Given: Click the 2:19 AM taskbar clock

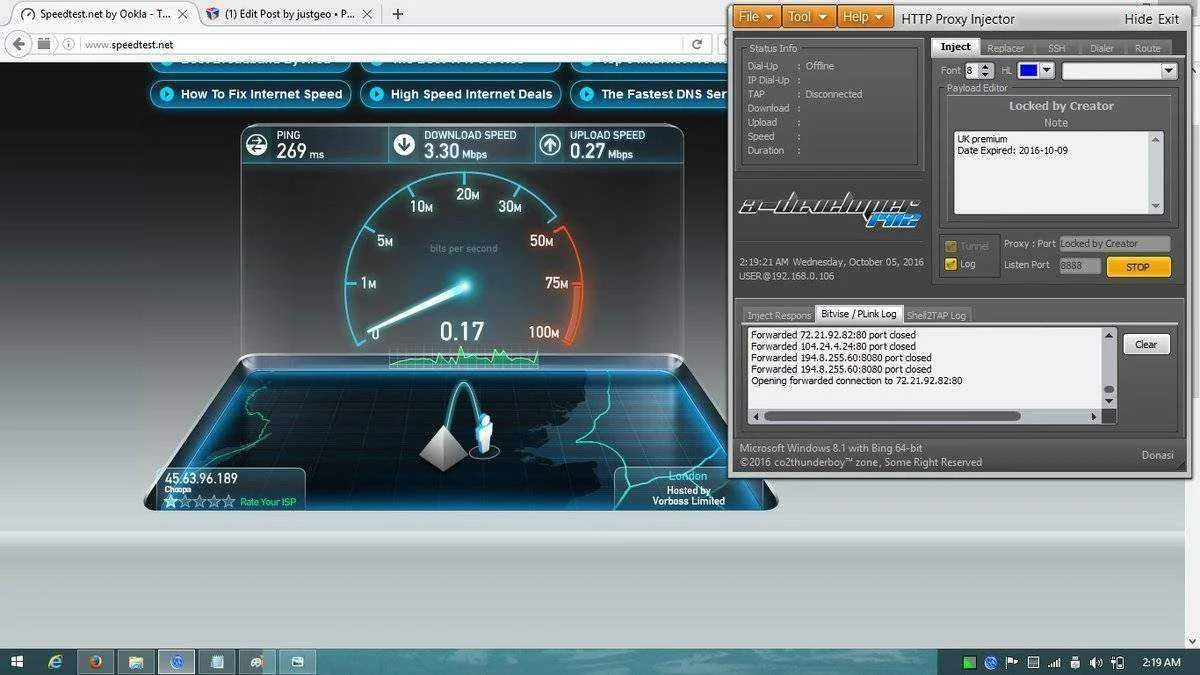Looking at the screenshot, I should 1160,662.
